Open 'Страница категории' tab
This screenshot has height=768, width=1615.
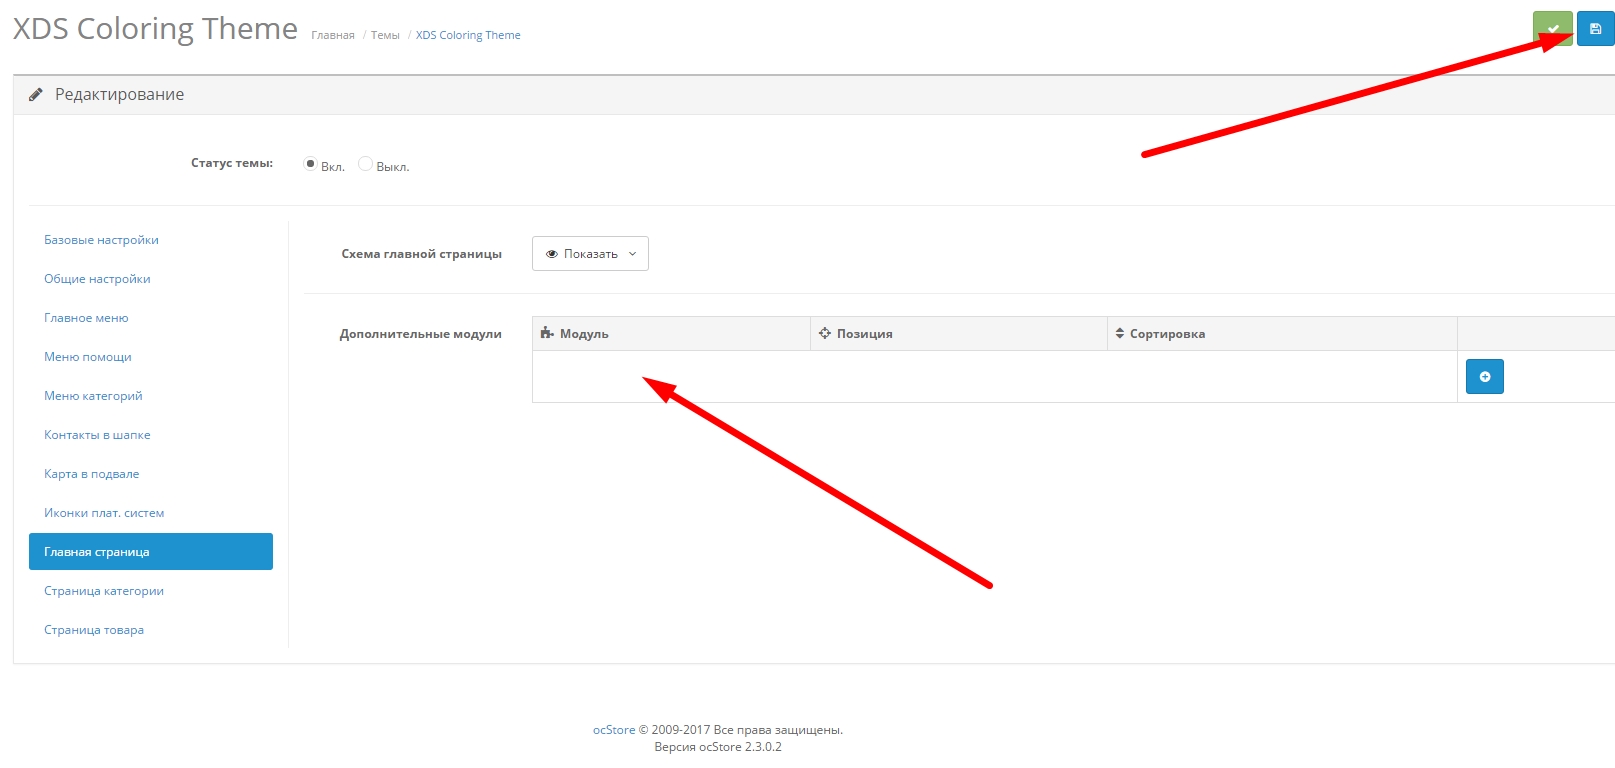coord(104,591)
